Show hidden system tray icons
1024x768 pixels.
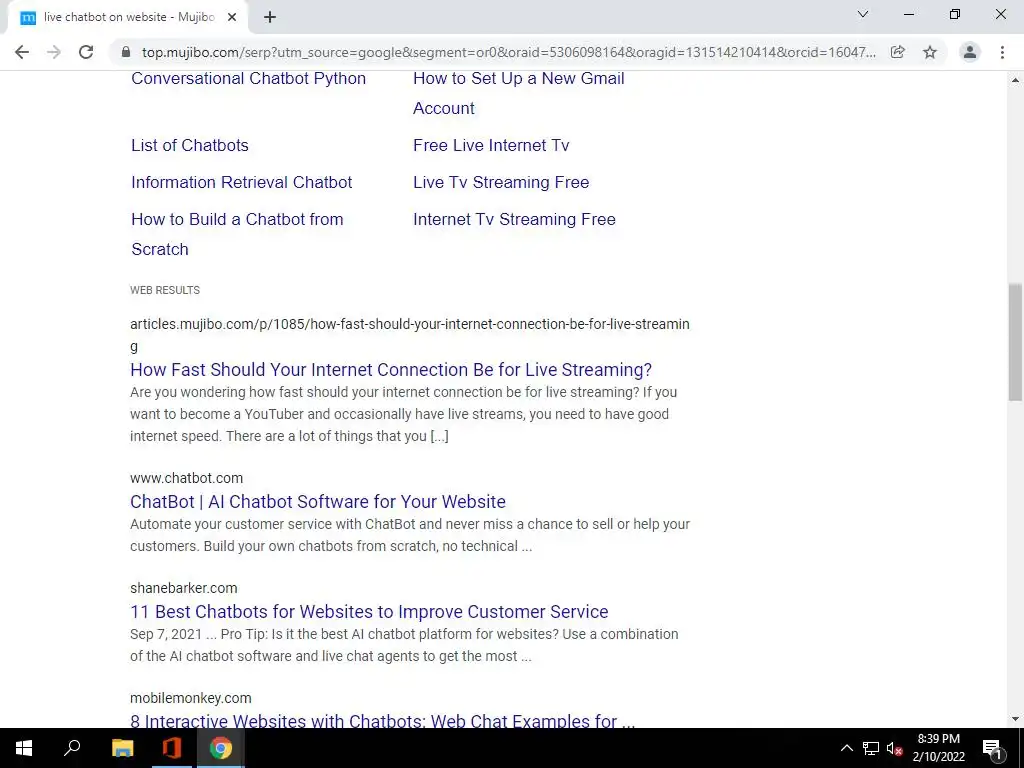(x=846, y=748)
